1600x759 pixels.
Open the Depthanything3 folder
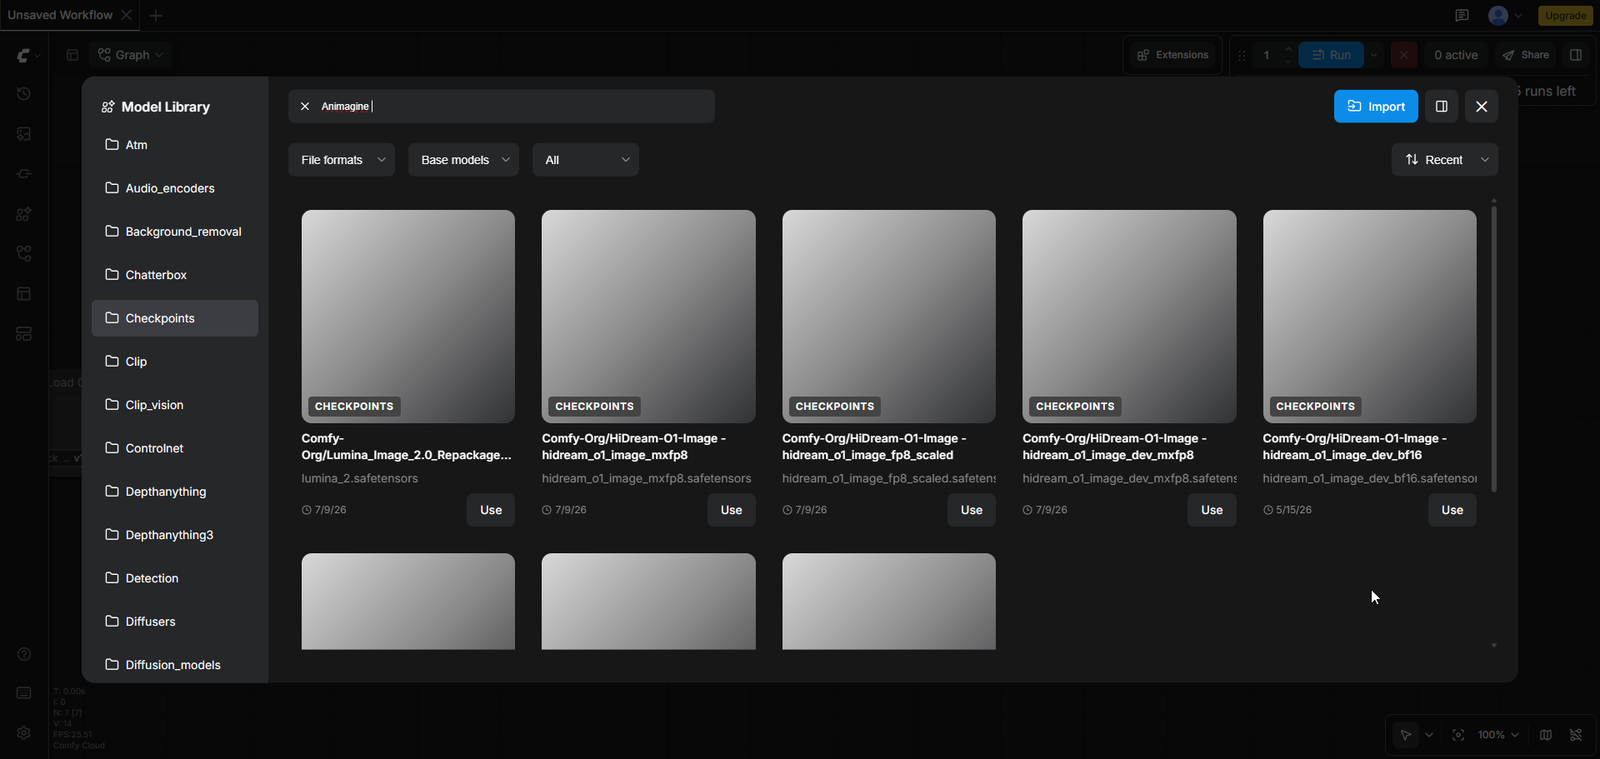tap(175, 535)
